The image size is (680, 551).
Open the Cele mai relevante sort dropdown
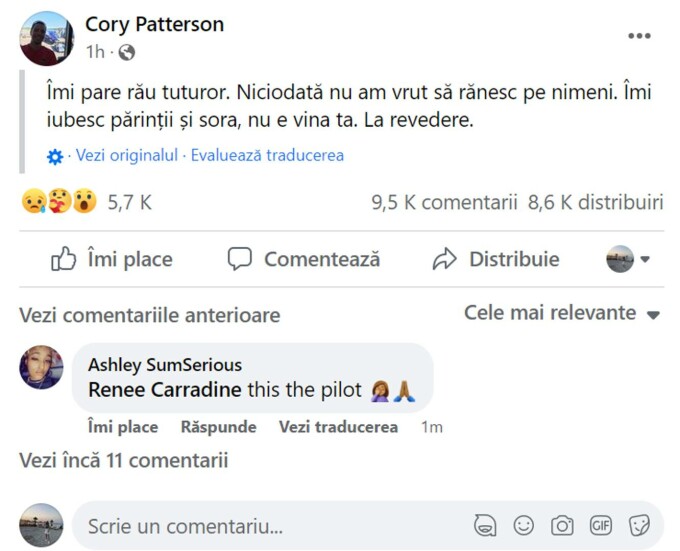562,313
